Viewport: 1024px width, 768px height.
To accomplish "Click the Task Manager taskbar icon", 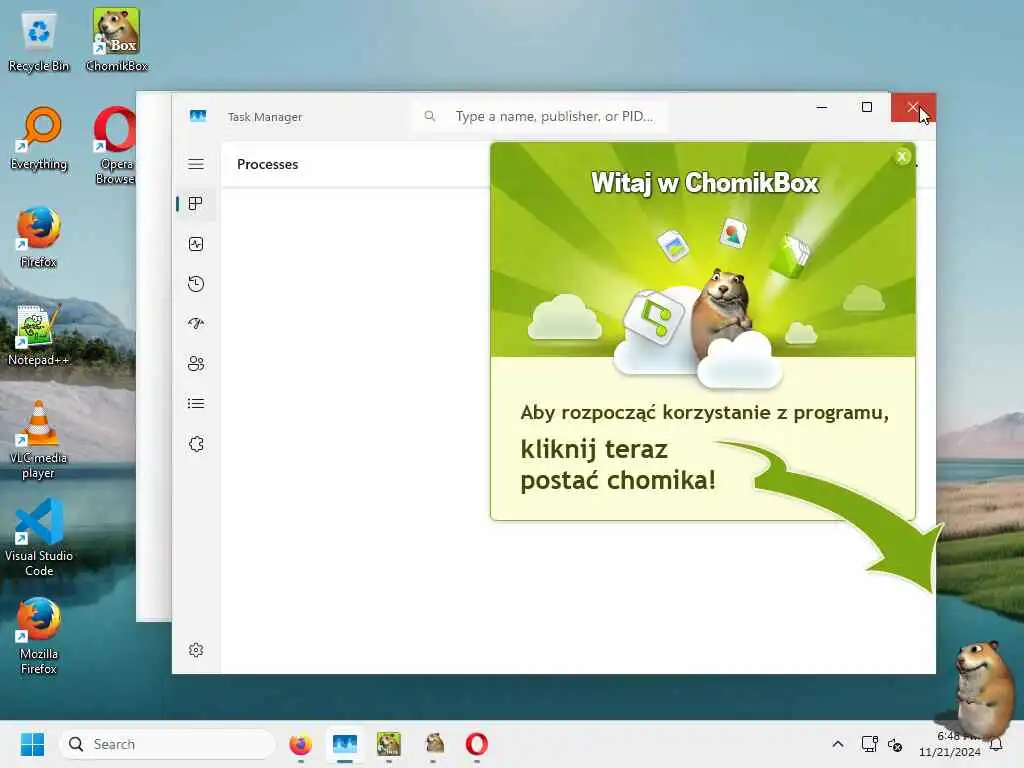I will coord(345,744).
